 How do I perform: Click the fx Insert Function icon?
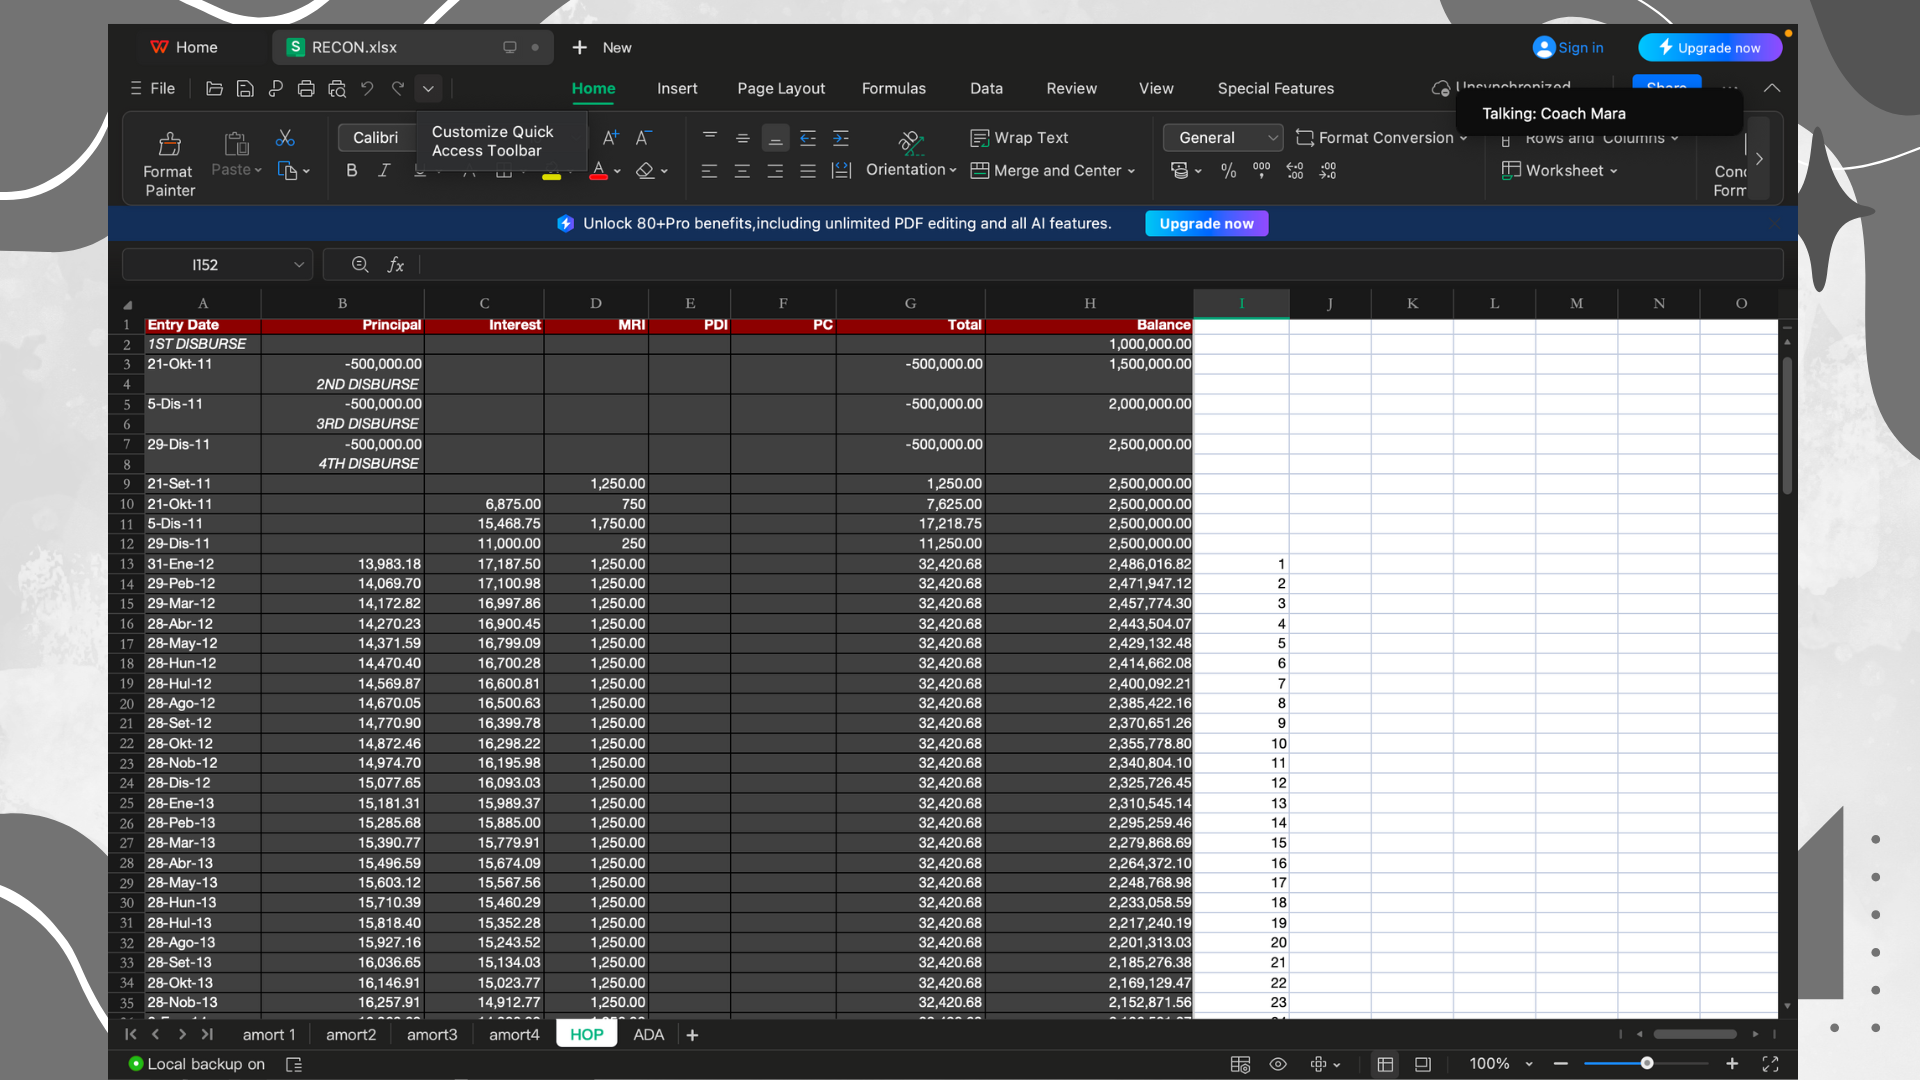pos(396,265)
